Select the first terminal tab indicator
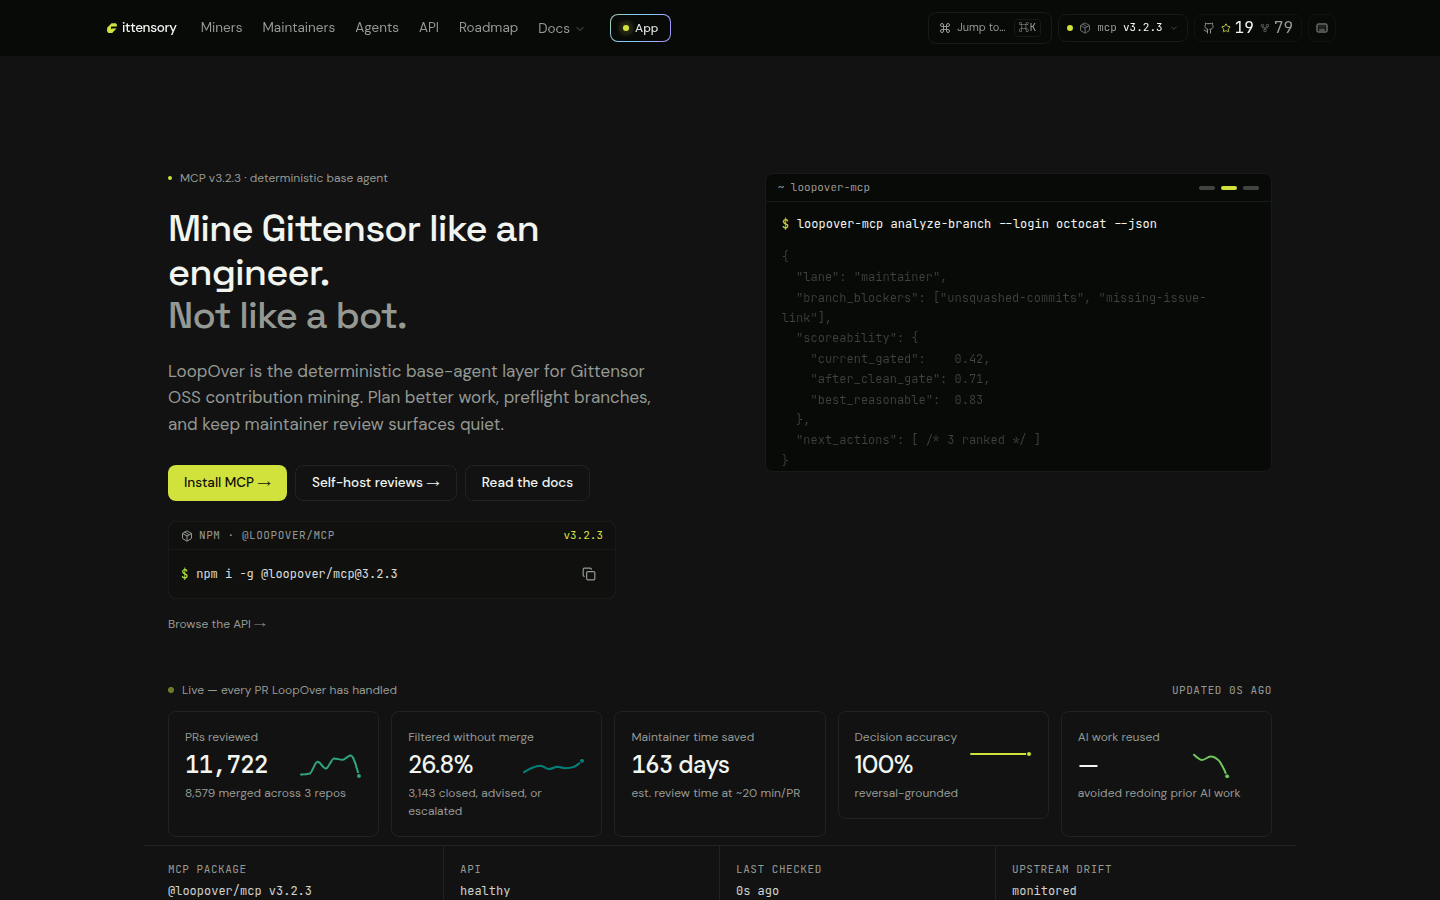1440x900 pixels. pyautogui.click(x=1207, y=188)
